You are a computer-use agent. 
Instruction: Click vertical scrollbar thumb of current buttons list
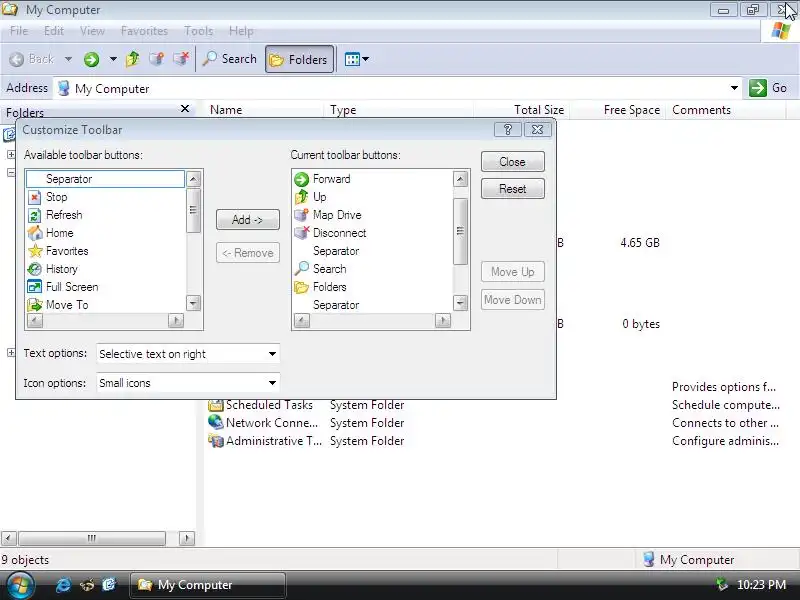point(460,231)
